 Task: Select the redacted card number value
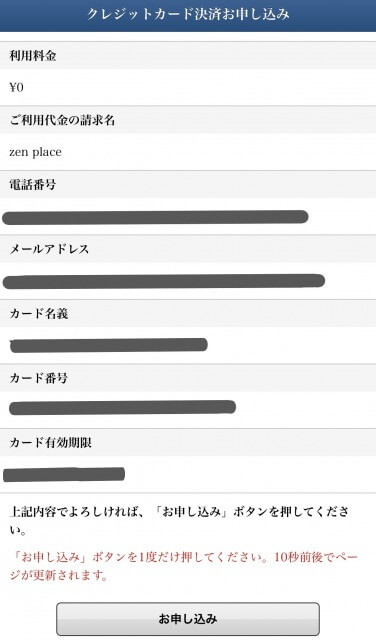(122, 408)
